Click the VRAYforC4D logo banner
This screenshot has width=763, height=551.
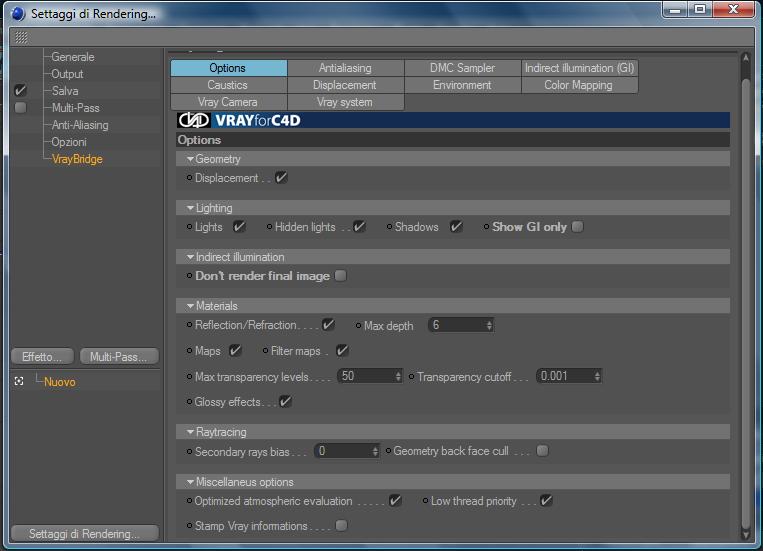click(453, 120)
